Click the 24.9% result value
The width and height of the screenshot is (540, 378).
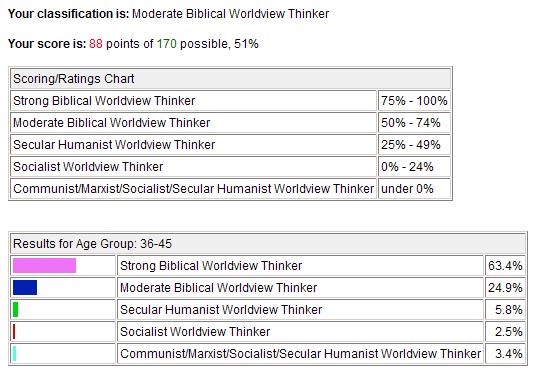coord(505,287)
